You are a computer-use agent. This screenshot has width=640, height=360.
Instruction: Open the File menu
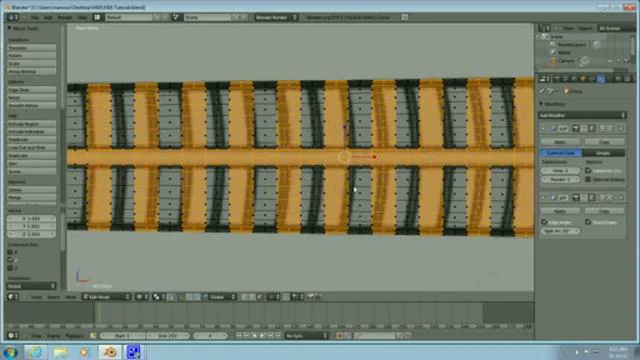(x=35, y=18)
